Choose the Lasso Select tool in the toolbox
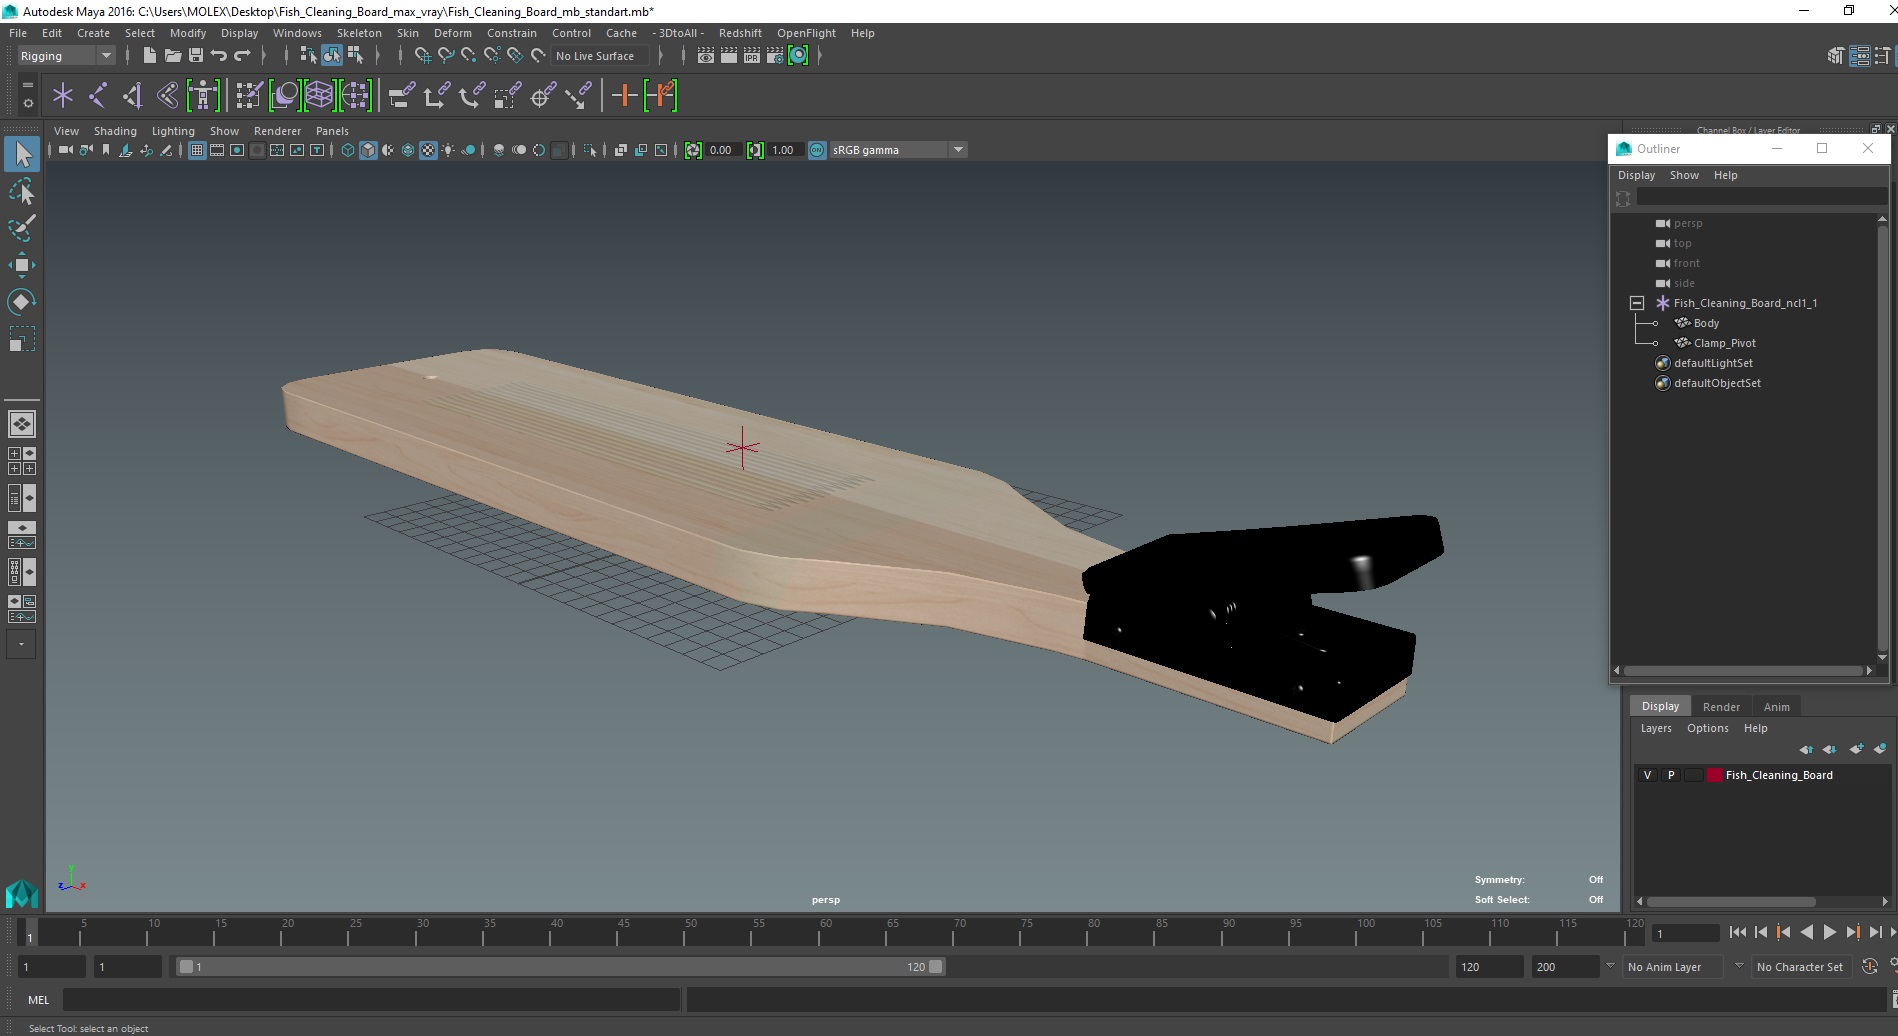Image resolution: width=1898 pixels, height=1036 pixels. (21, 191)
